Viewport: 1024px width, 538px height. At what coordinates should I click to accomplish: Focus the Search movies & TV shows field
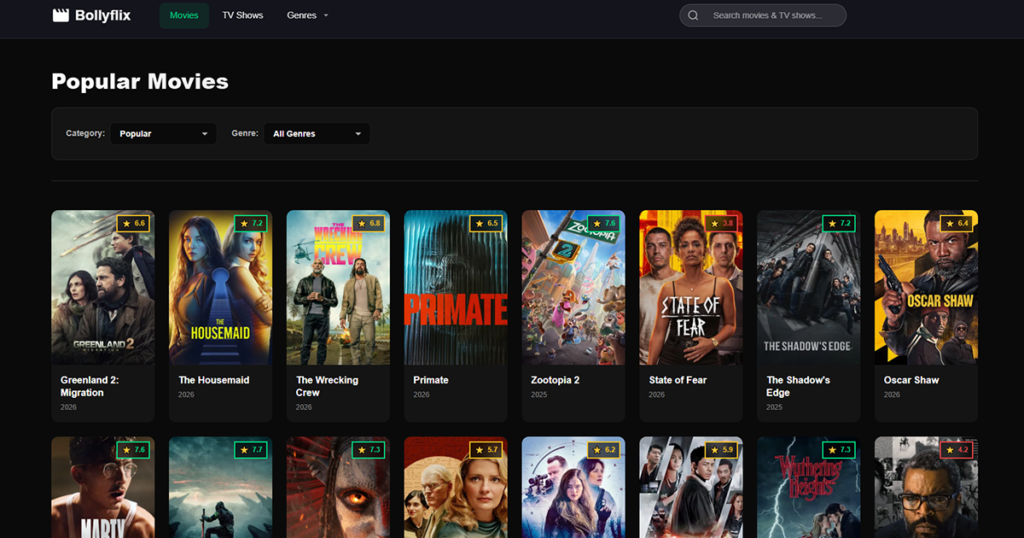click(763, 16)
